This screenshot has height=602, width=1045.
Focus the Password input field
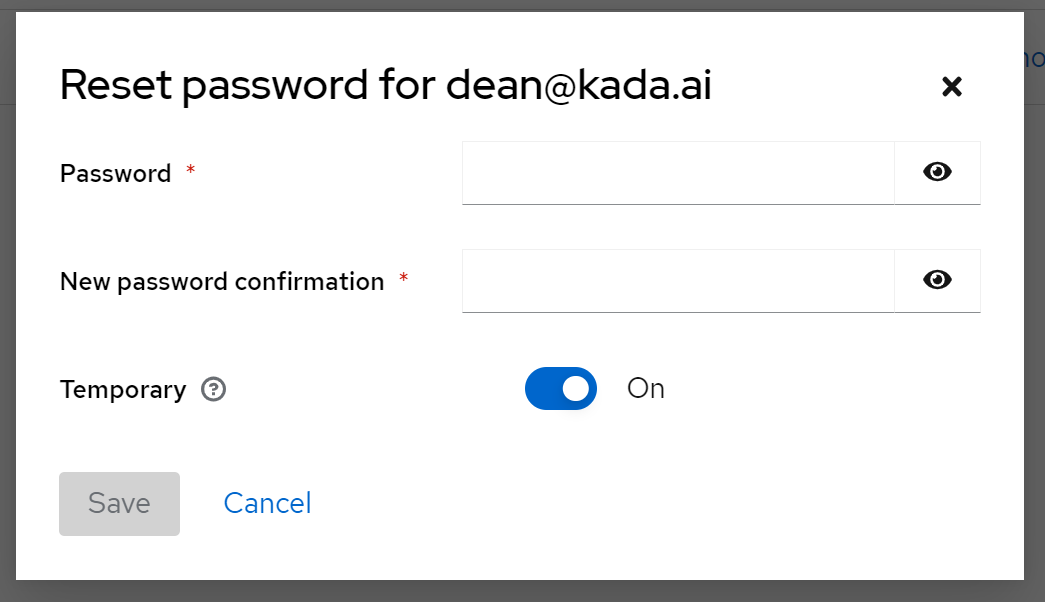pyautogui.click(x=678, y=173)
